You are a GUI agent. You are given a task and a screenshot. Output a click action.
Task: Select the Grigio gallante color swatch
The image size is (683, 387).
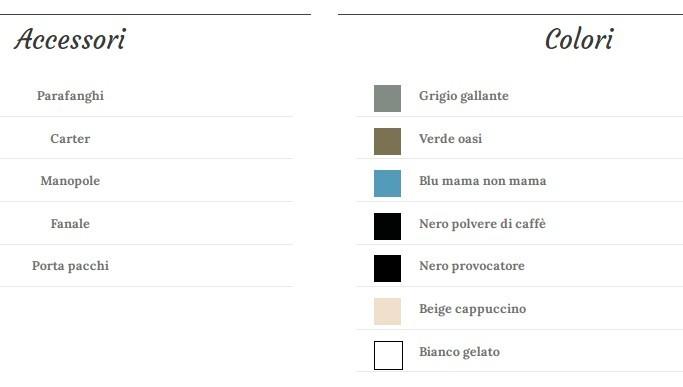387,98
